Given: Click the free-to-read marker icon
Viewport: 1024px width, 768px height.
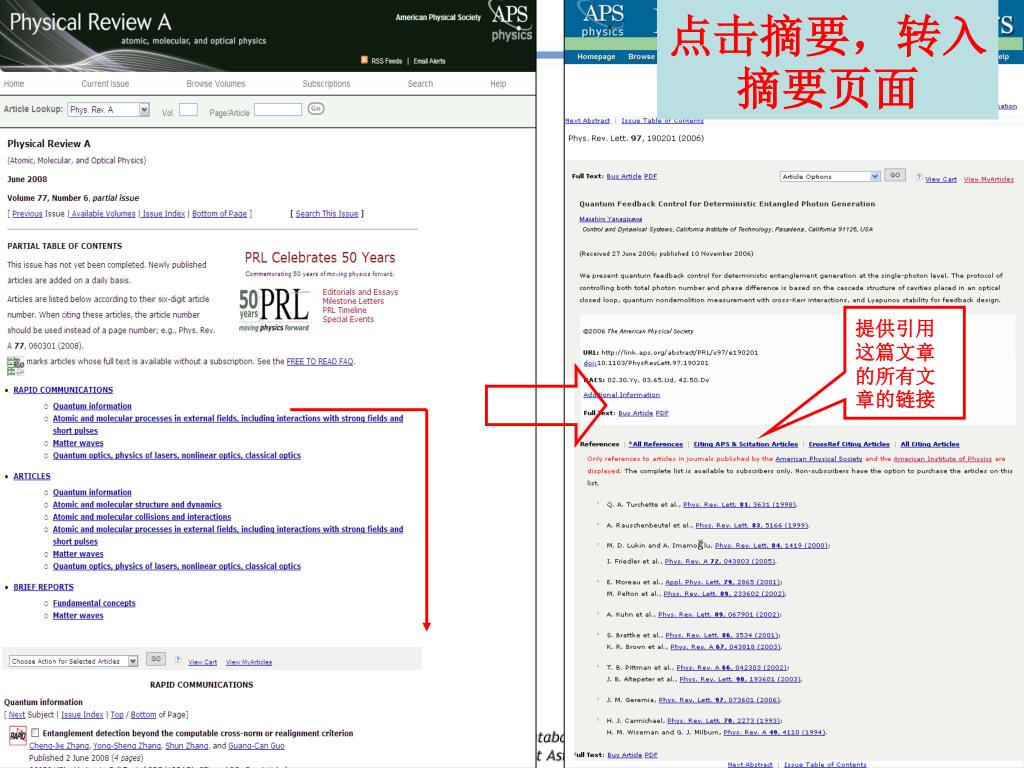Looking at the screenshot, I should click(x=15, y=366).
